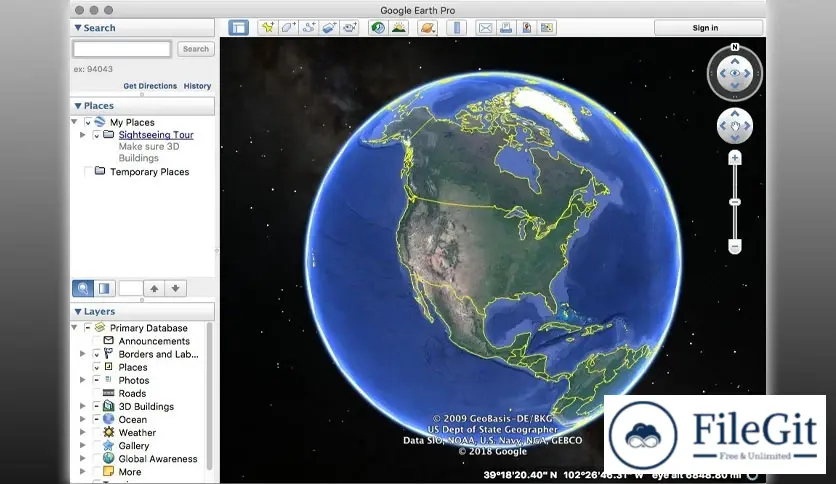Enable the Gallery layer checkbox
Image resolution: width=836 pixels, height=484 pixels.
[x=97, y=446]
